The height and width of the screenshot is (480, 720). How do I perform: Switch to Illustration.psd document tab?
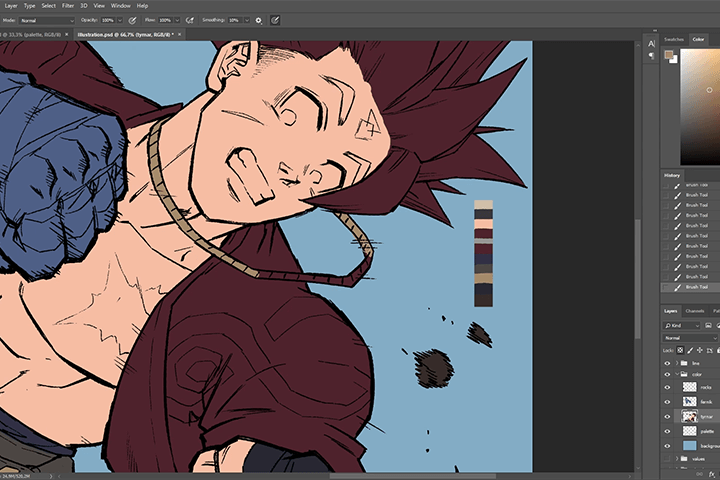125,34
